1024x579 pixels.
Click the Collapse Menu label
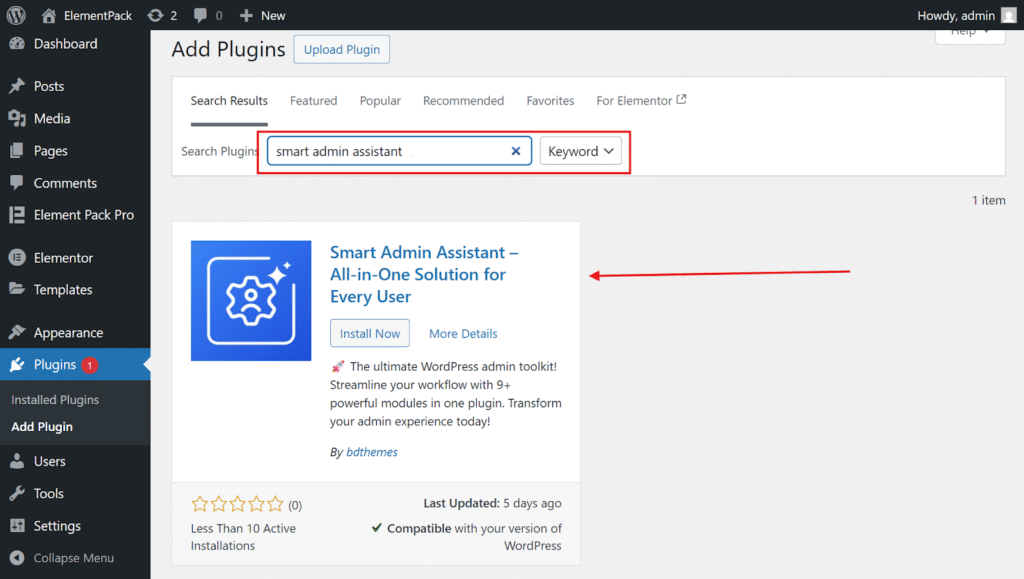74,557
